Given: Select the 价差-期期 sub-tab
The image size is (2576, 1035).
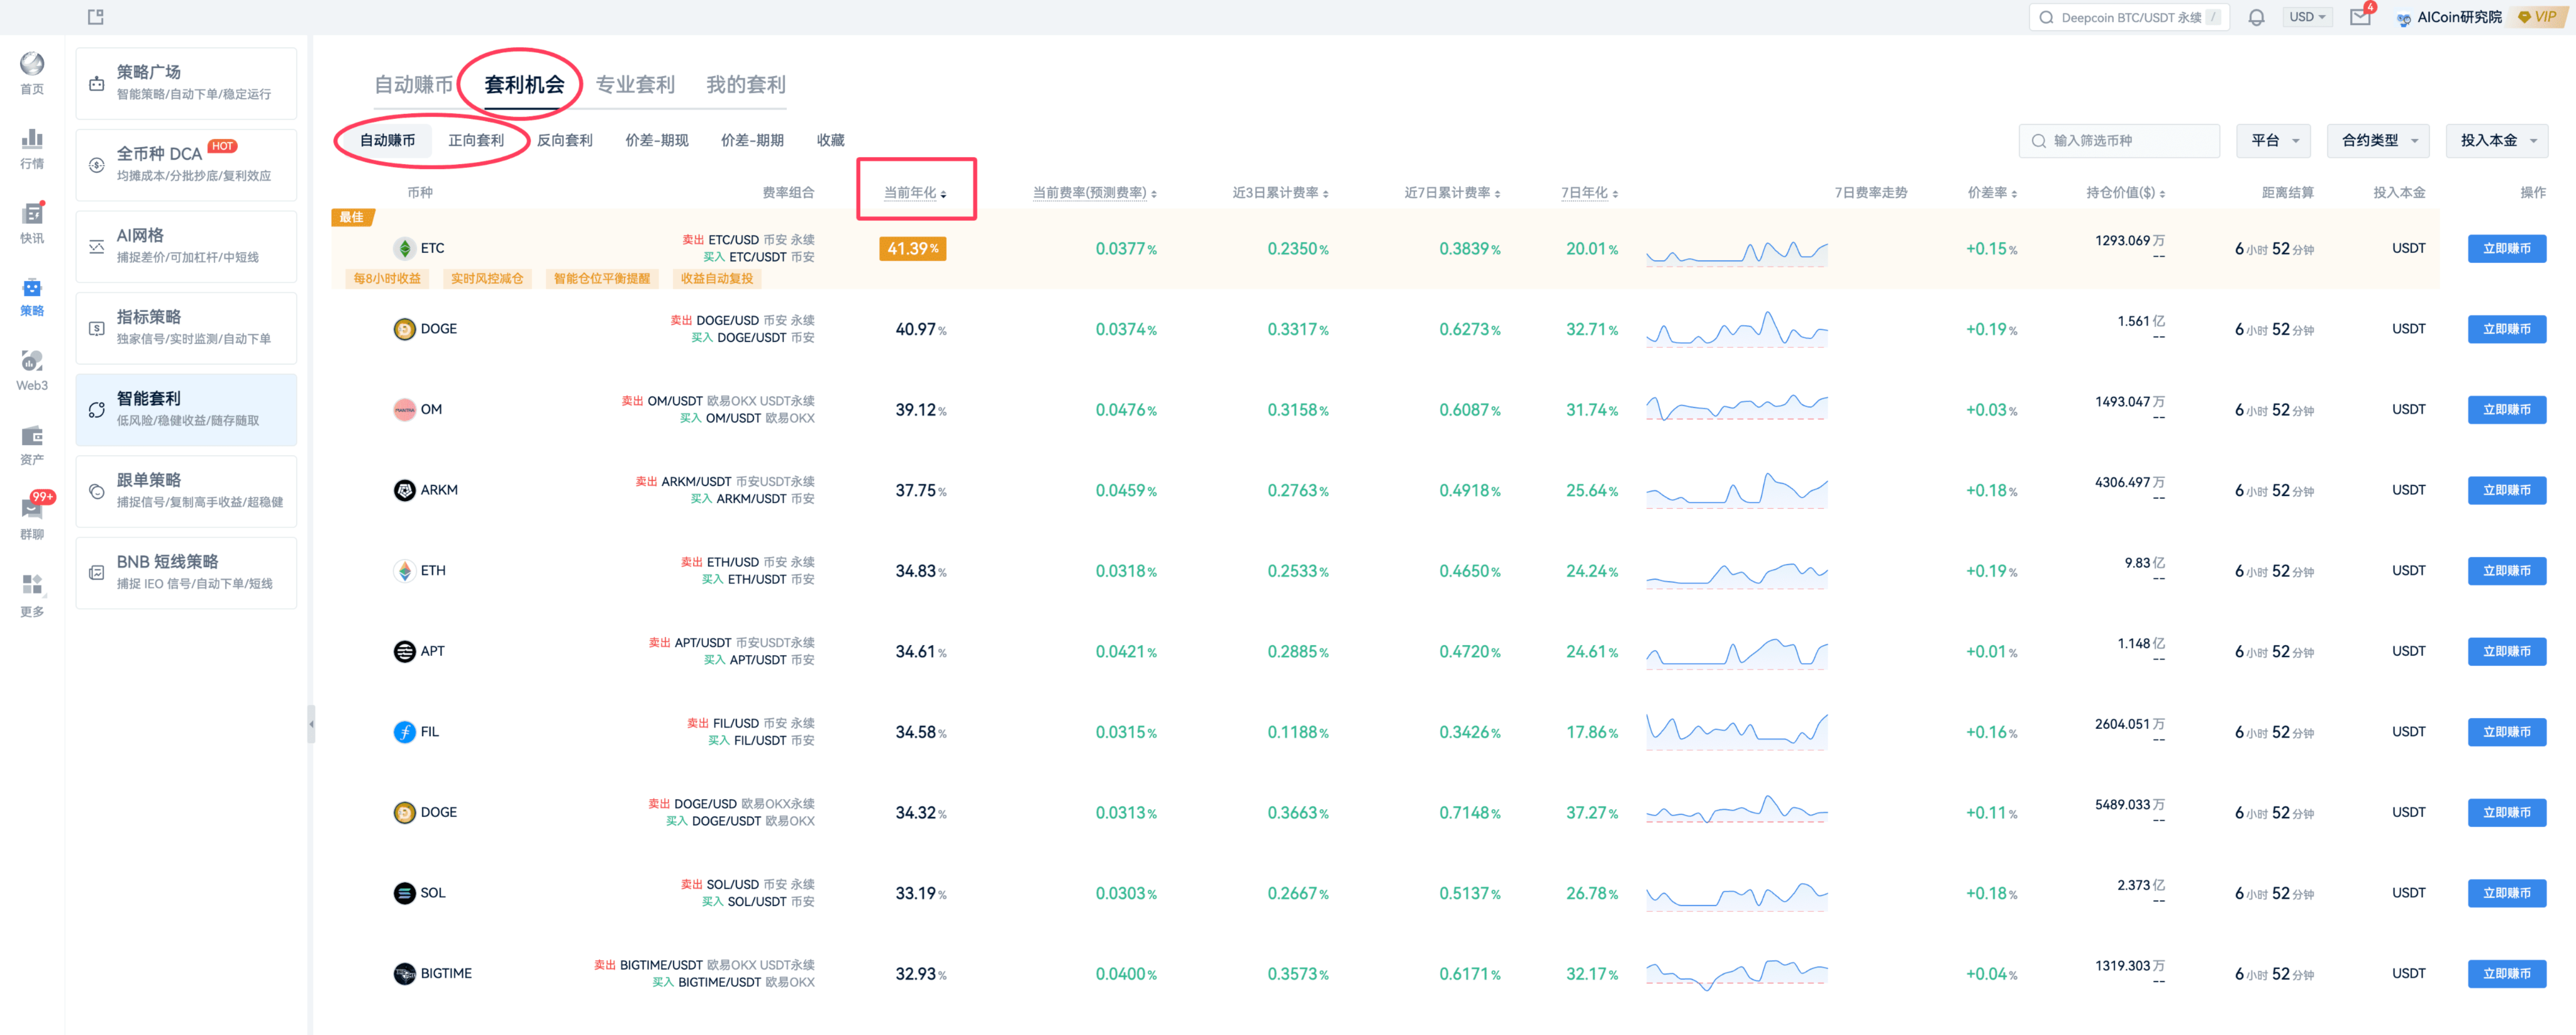Looking at the screenshot, I should (x=752, y=140).
